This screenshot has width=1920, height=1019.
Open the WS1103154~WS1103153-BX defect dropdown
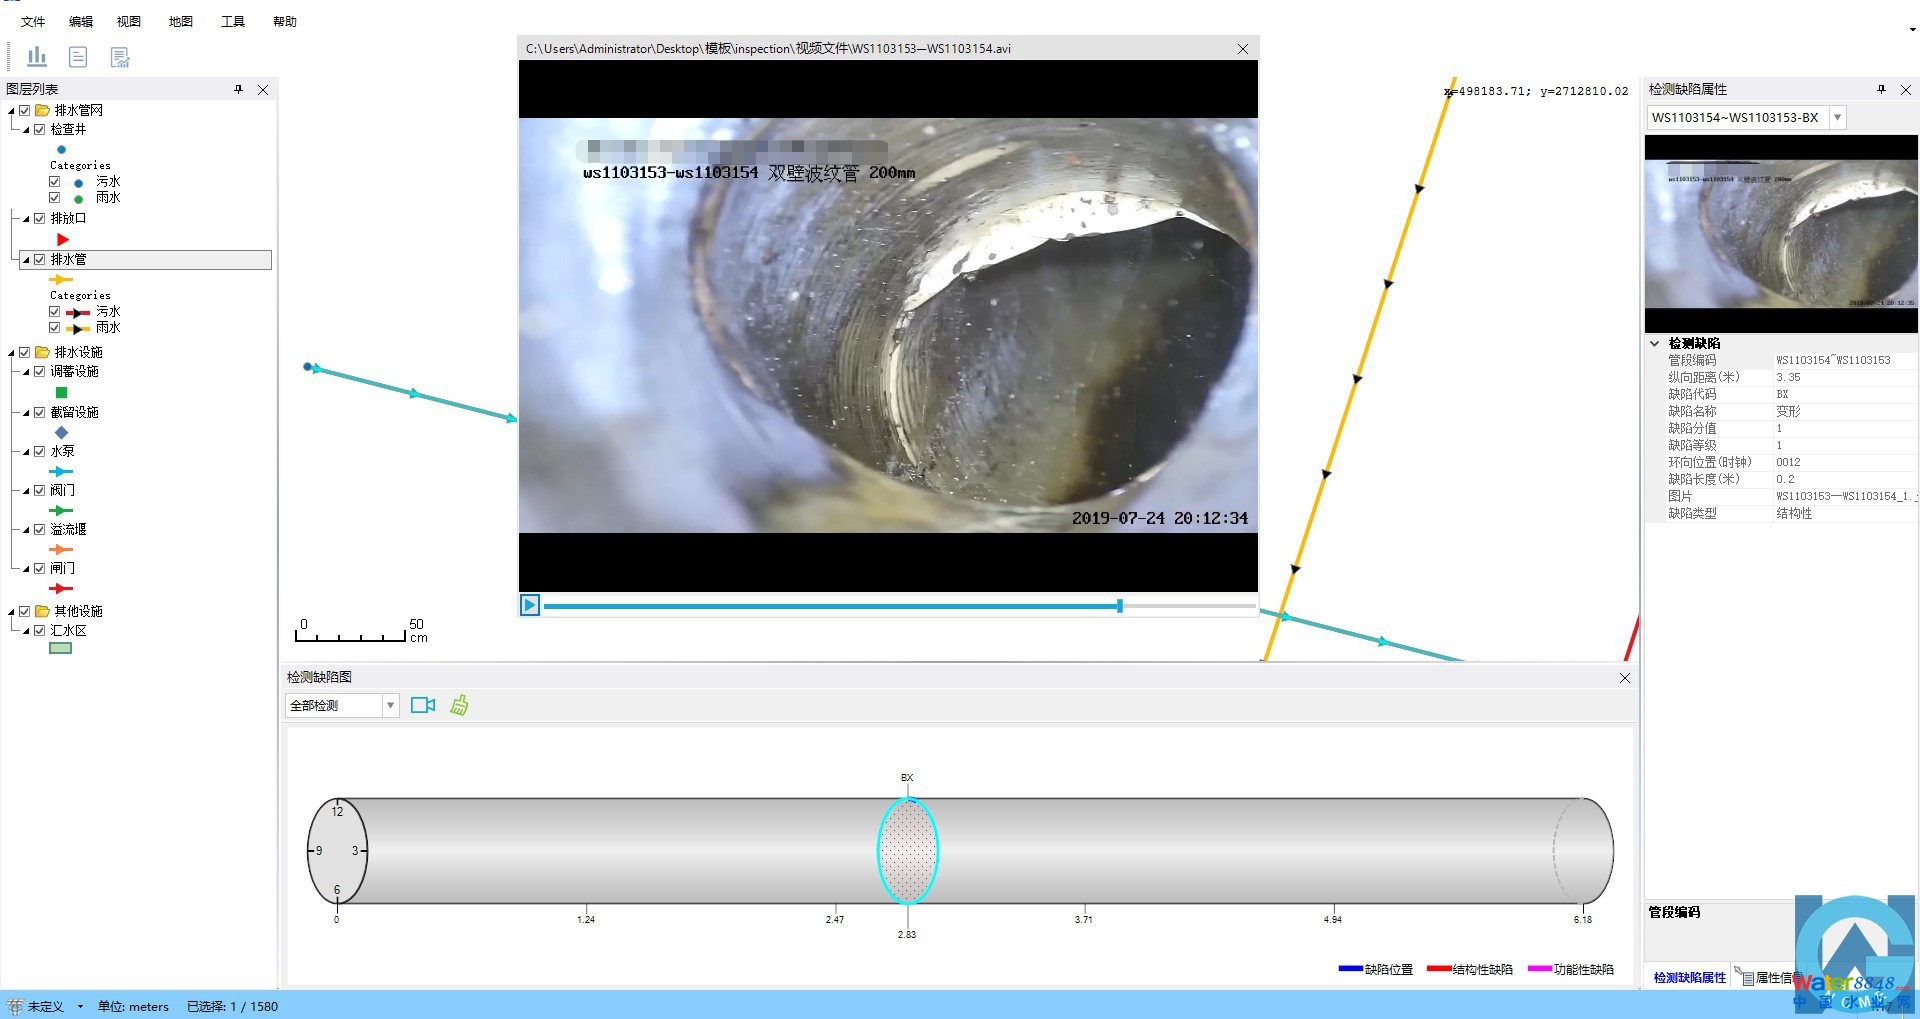(1837, 117)
